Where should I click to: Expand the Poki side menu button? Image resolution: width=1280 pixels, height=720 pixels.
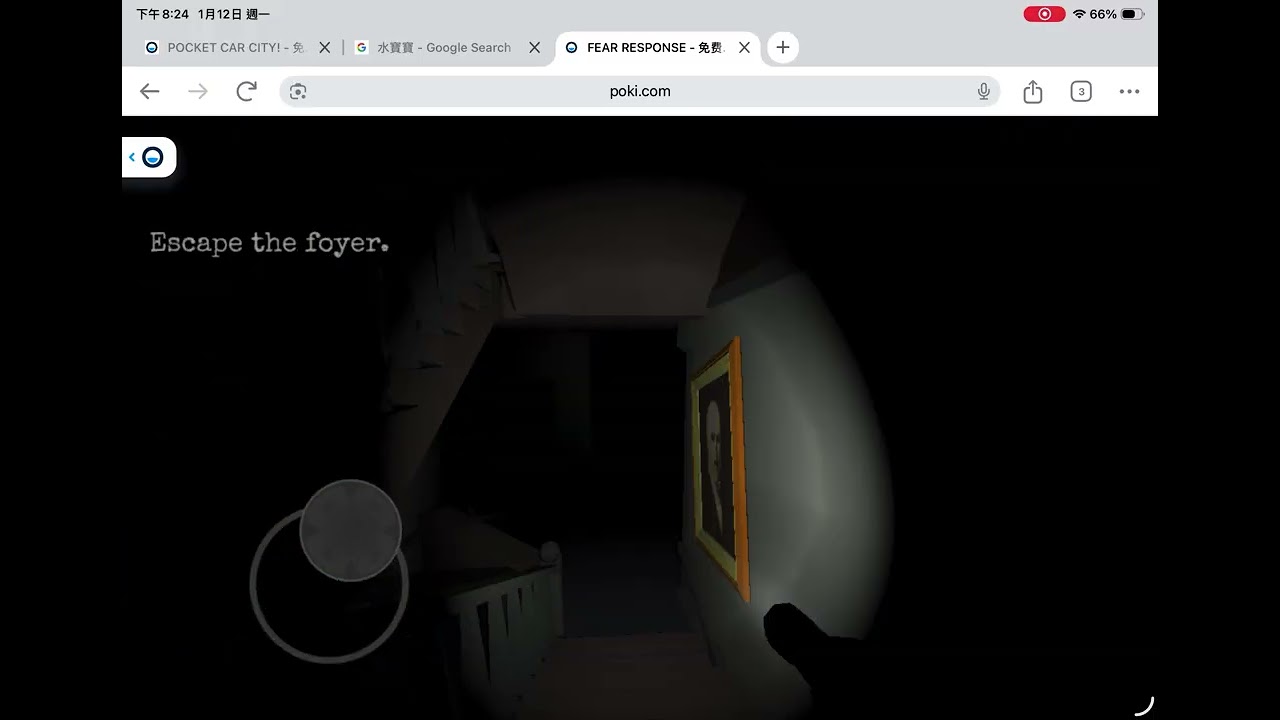[x=149, y=157]
